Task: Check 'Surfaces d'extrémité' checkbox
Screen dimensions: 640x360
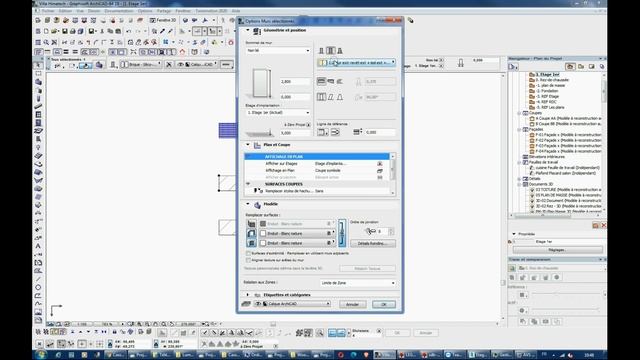Action: tap(248, 253)
